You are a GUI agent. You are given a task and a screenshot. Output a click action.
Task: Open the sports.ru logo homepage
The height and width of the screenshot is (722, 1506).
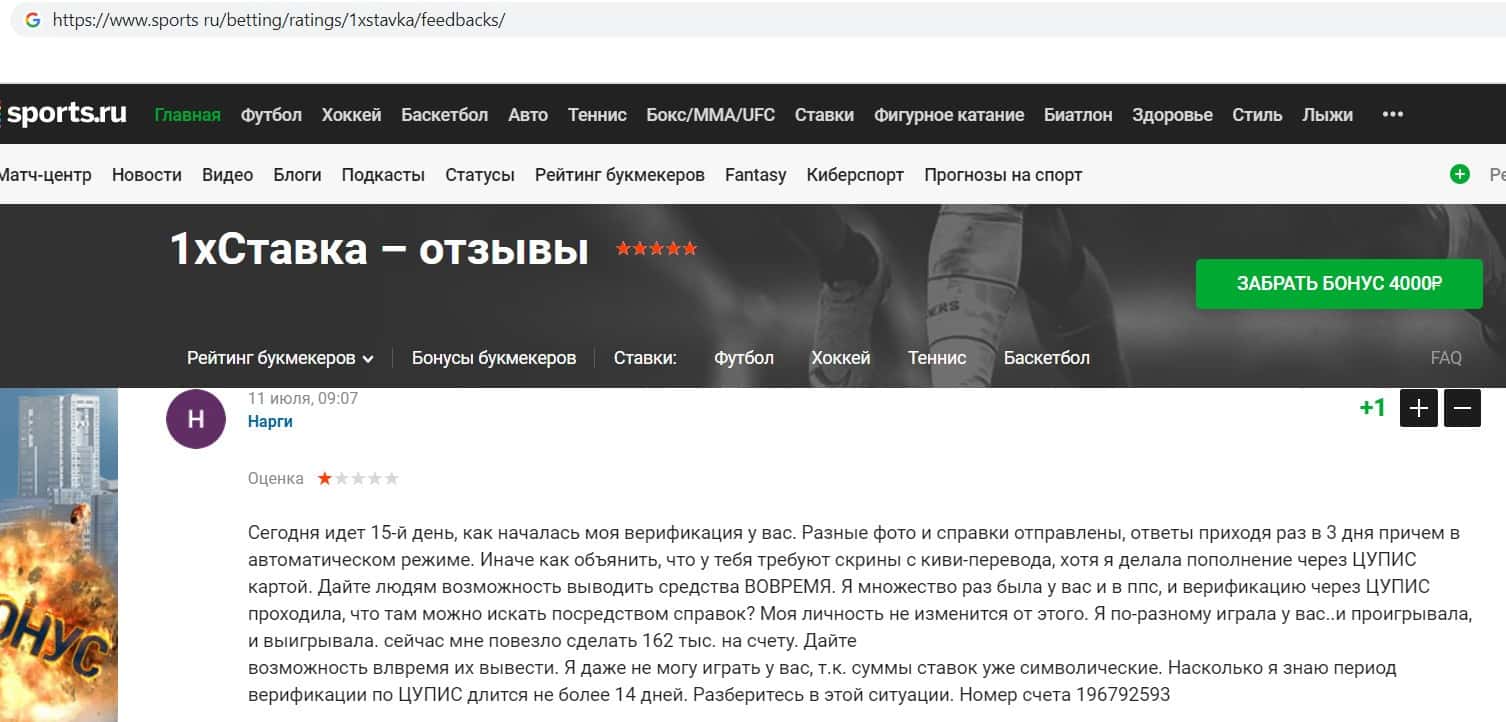point(64,114)
